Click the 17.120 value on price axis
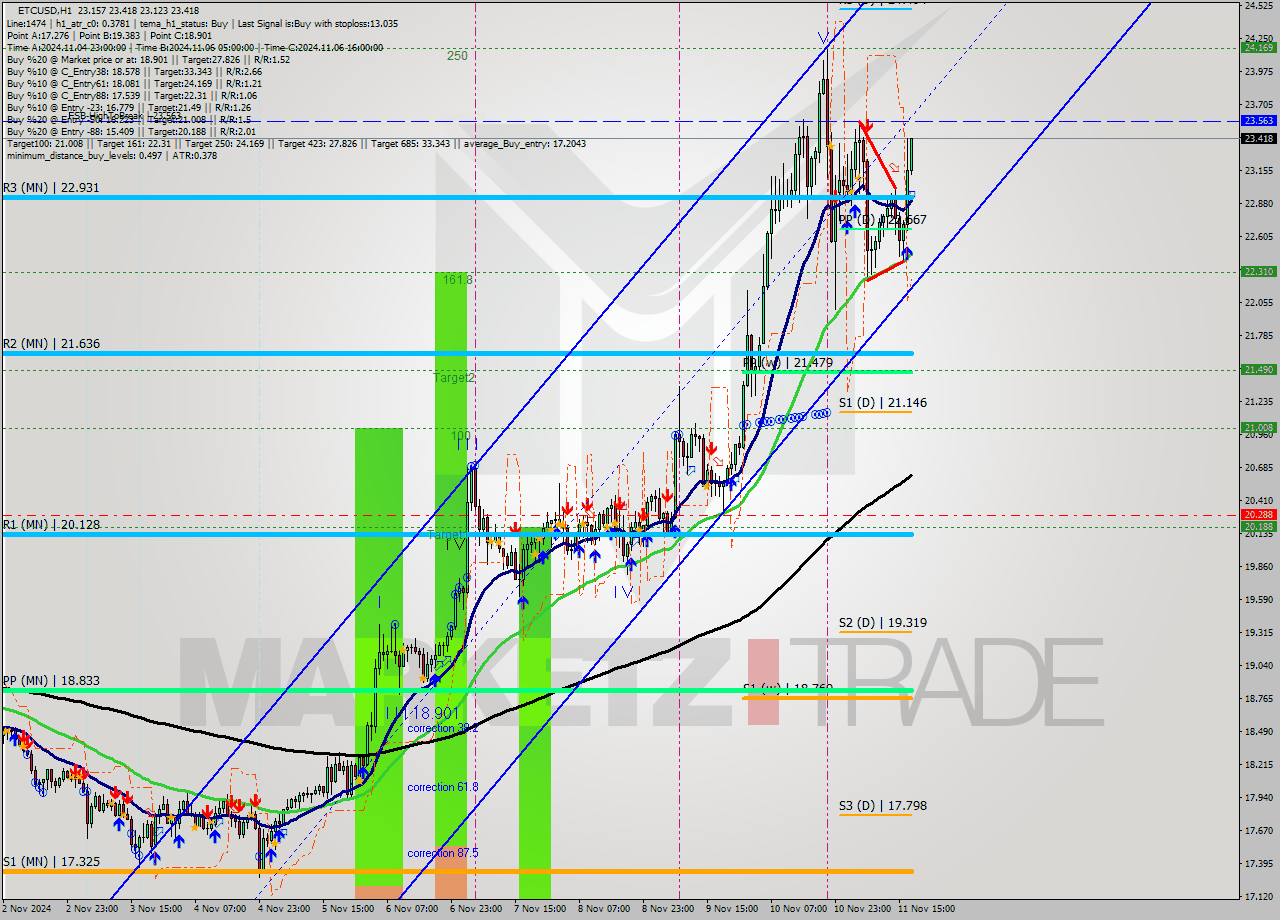Screen dimensions: 1280x920 (x=1257, y=896)
